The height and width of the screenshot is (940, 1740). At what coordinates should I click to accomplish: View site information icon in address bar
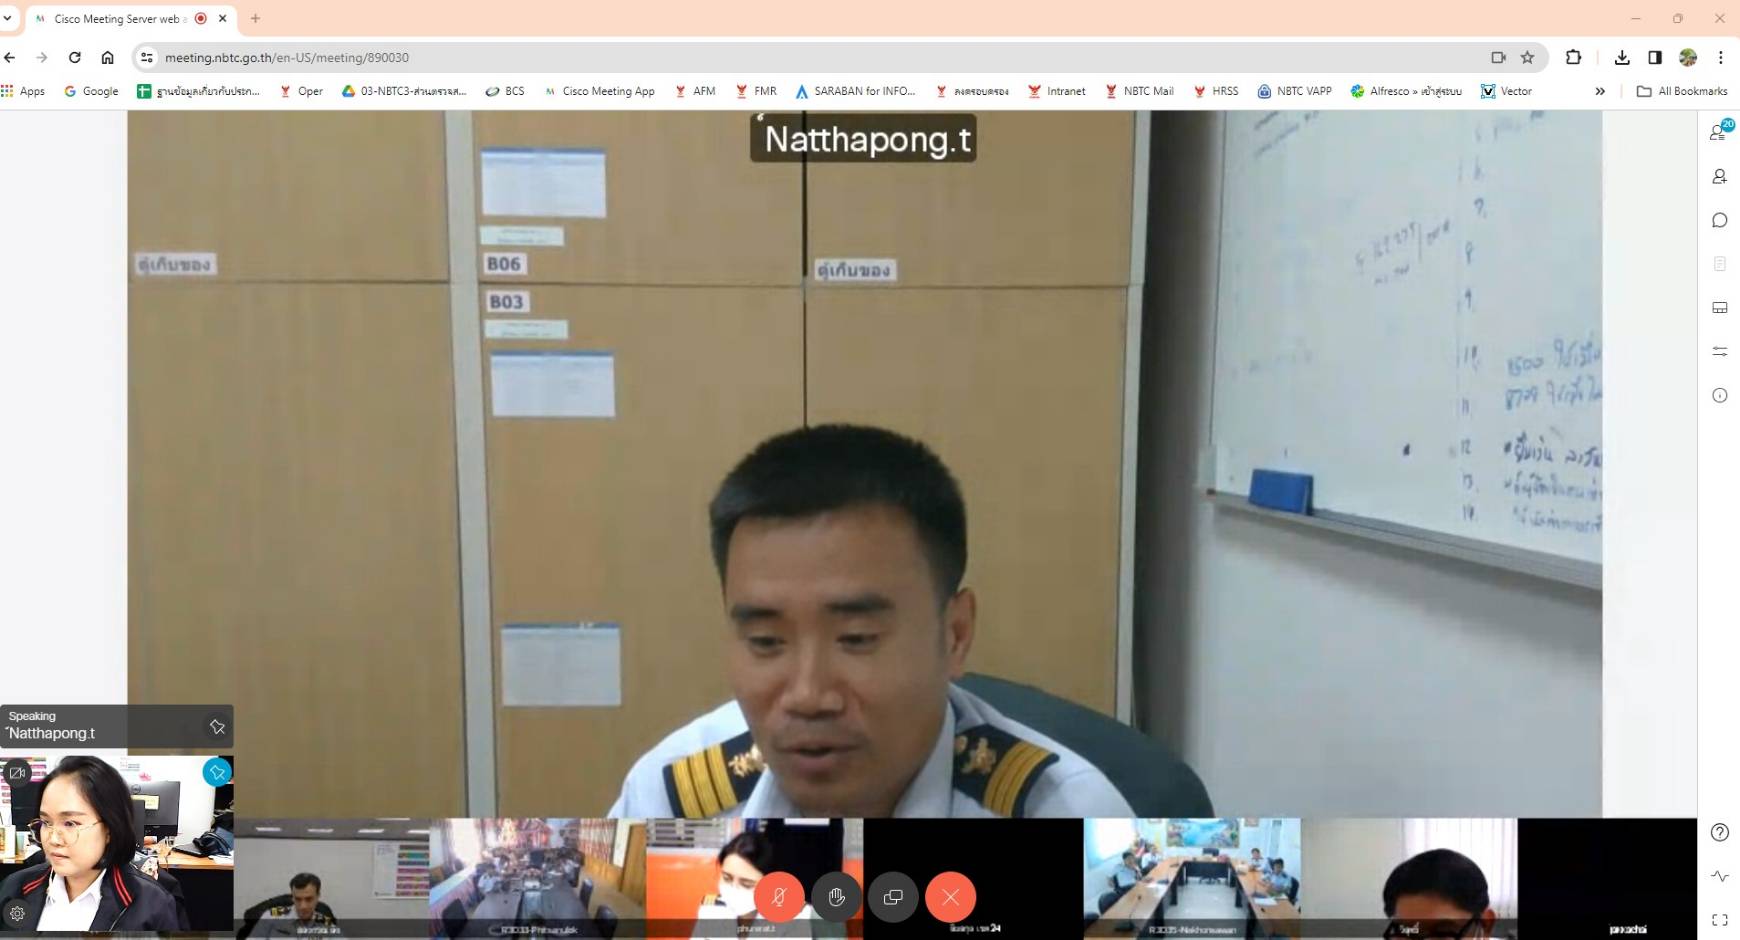(x=147, y=58)
